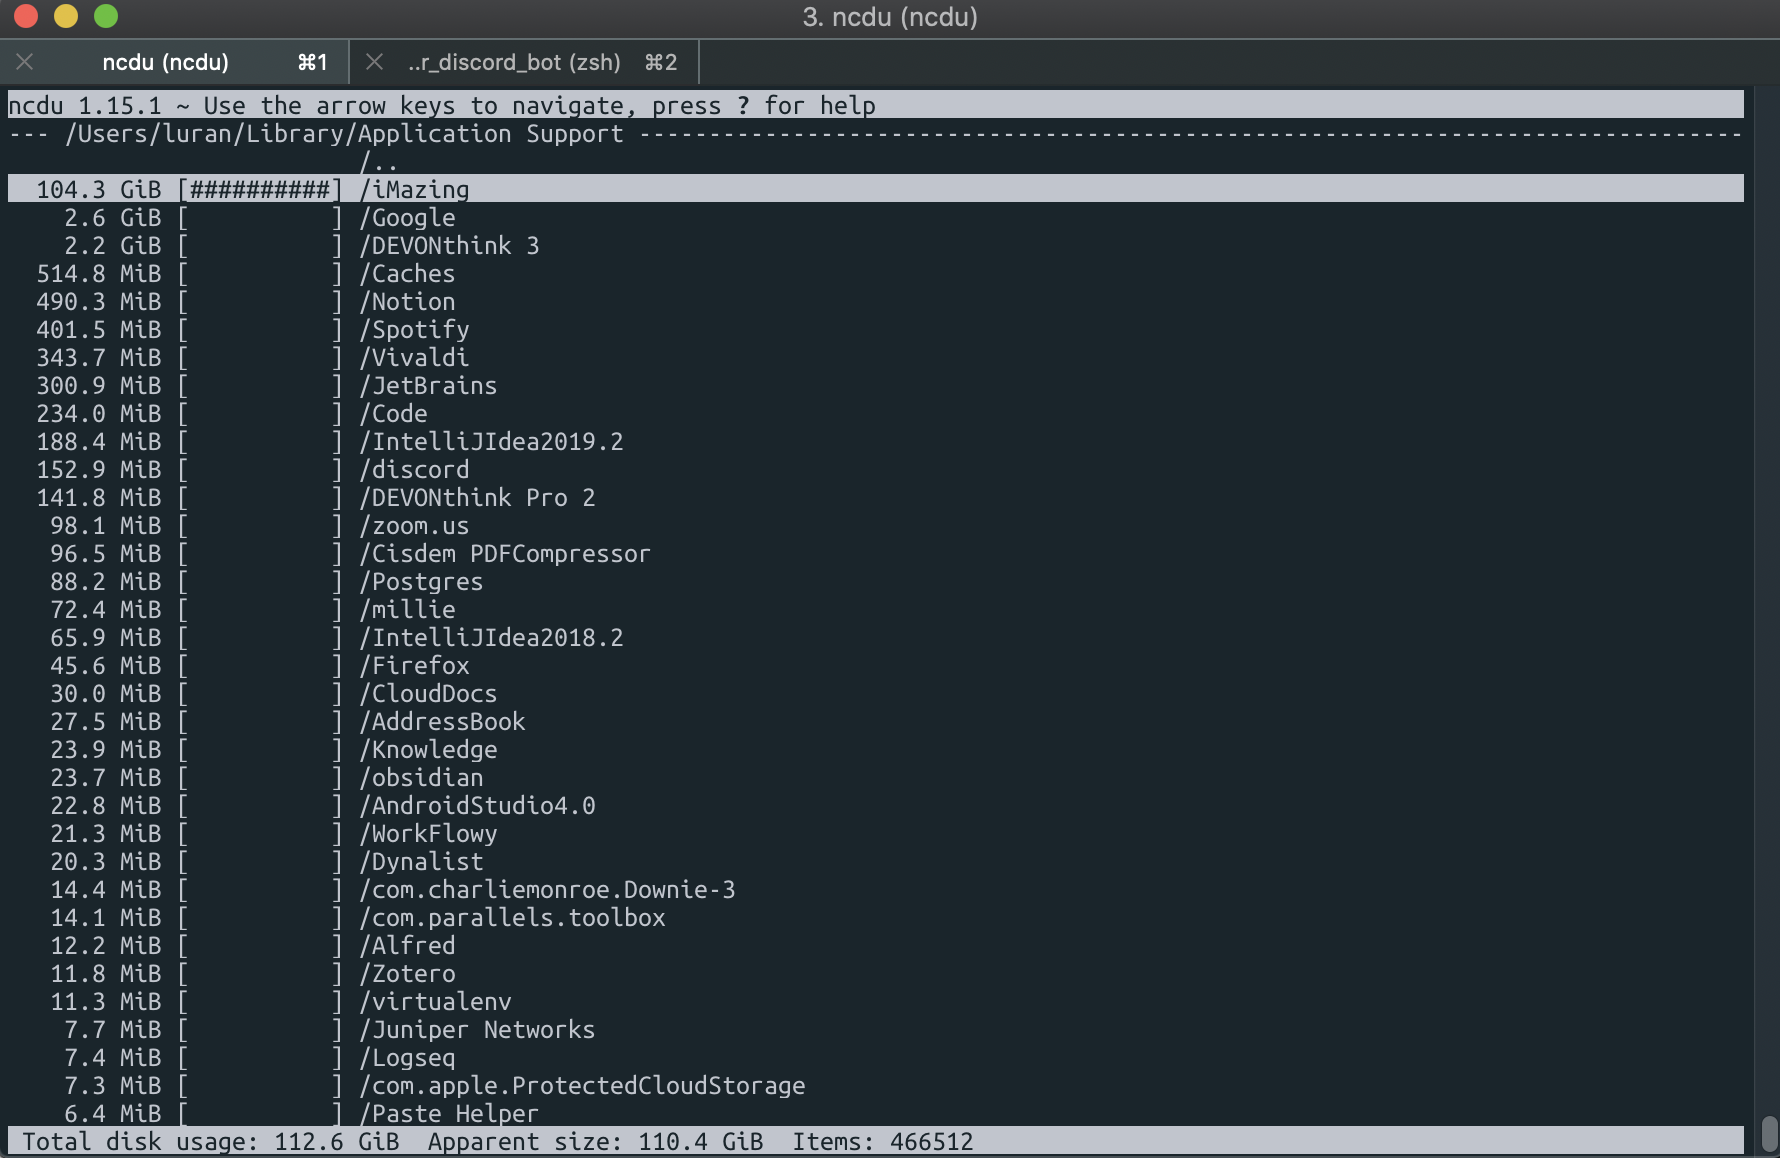Switch to the ncdu (ncdu) tab
This screenshot has width=1780, height=1158.
[x=174, y=62]
